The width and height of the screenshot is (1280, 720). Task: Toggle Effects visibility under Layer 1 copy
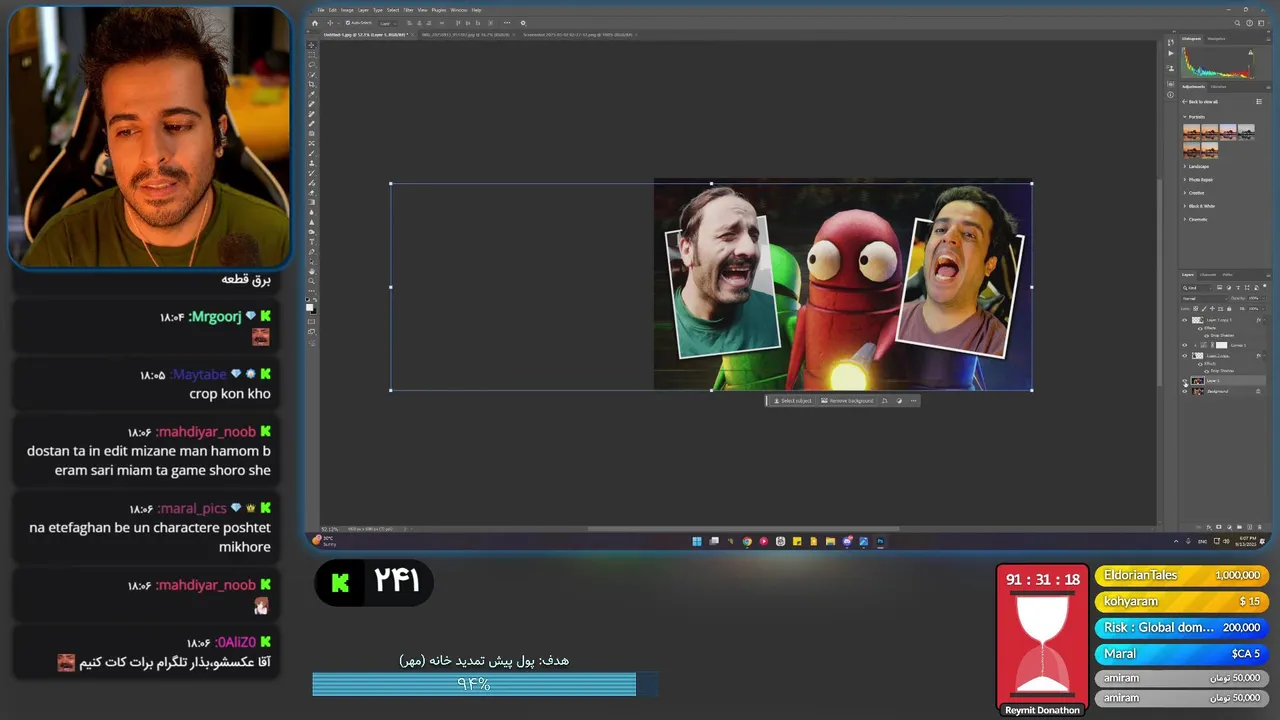[x=1200, y=364]
